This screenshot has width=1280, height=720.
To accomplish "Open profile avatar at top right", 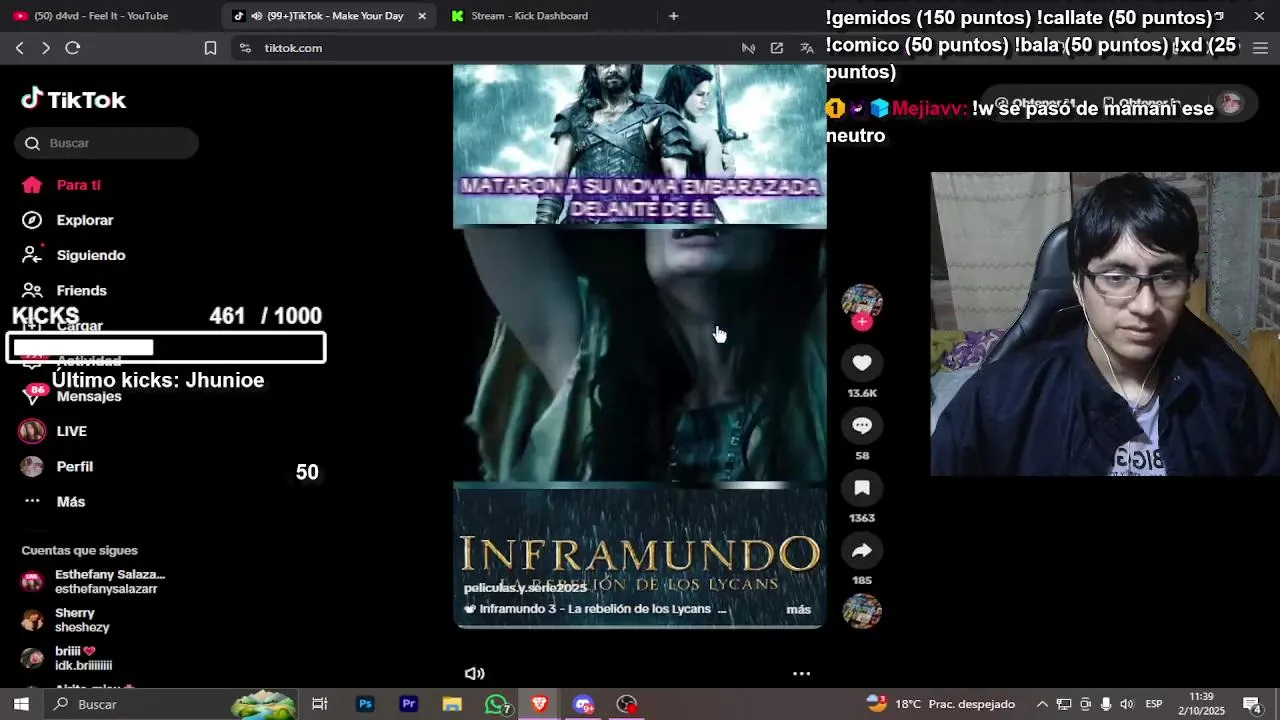I will (x=1231, y=103).
